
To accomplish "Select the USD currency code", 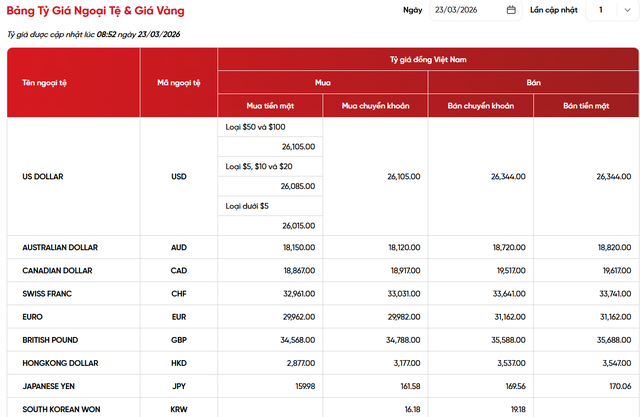I will click(179, 177).
